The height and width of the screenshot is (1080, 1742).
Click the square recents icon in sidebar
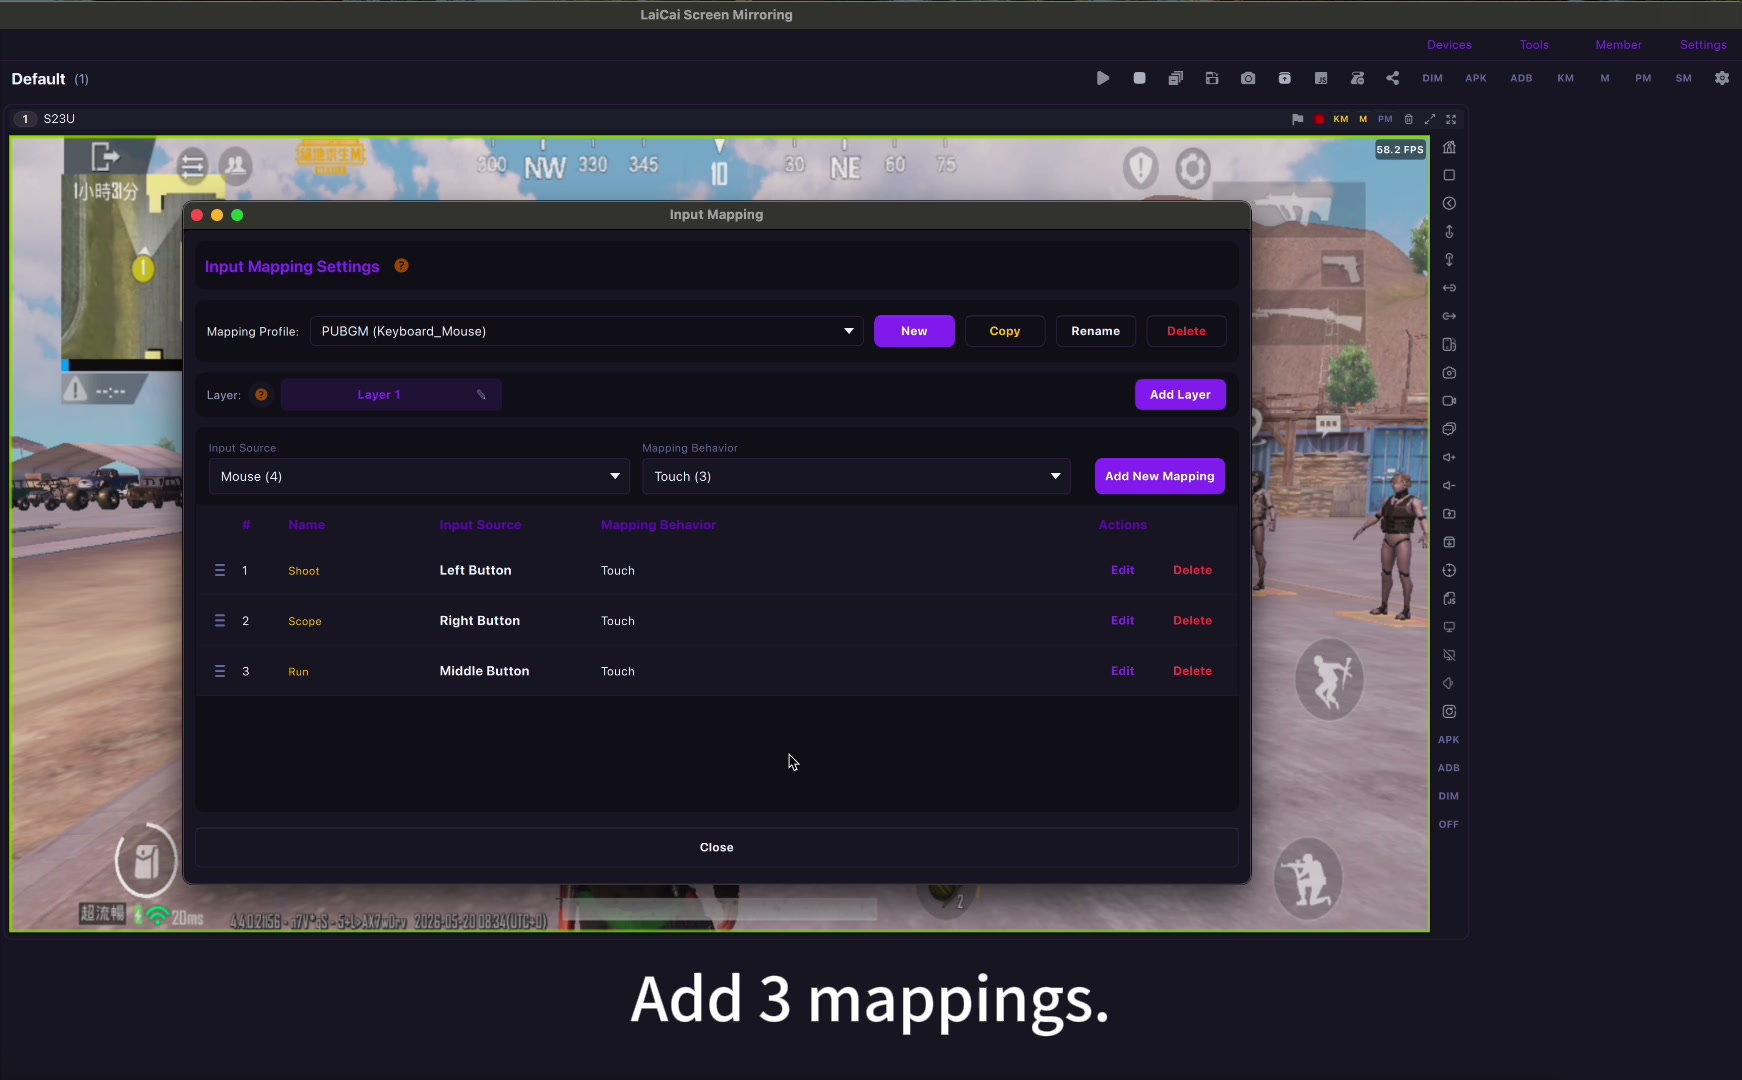[1449, 175]
